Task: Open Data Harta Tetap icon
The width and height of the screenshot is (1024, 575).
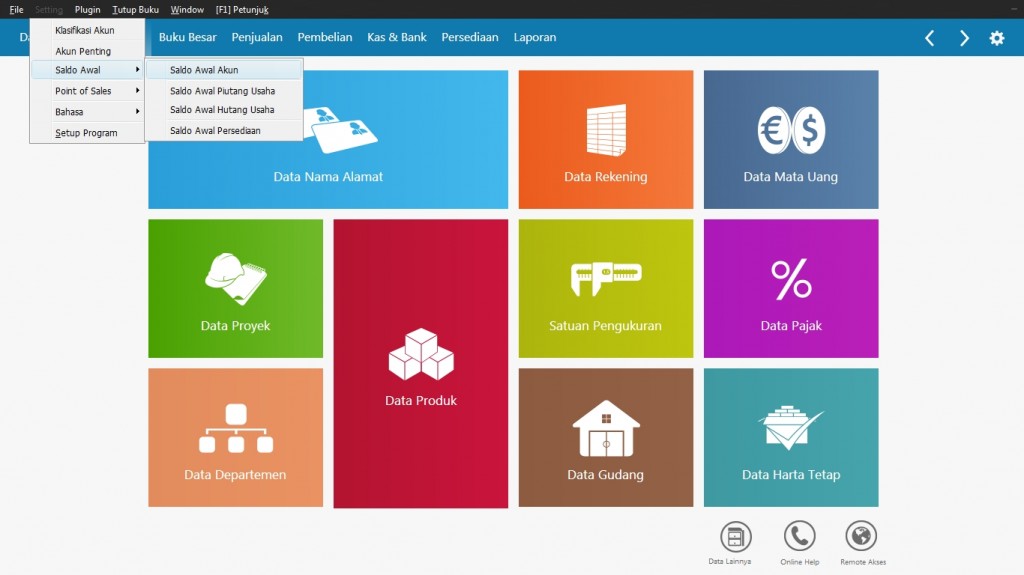Action: tap(791, 428)
